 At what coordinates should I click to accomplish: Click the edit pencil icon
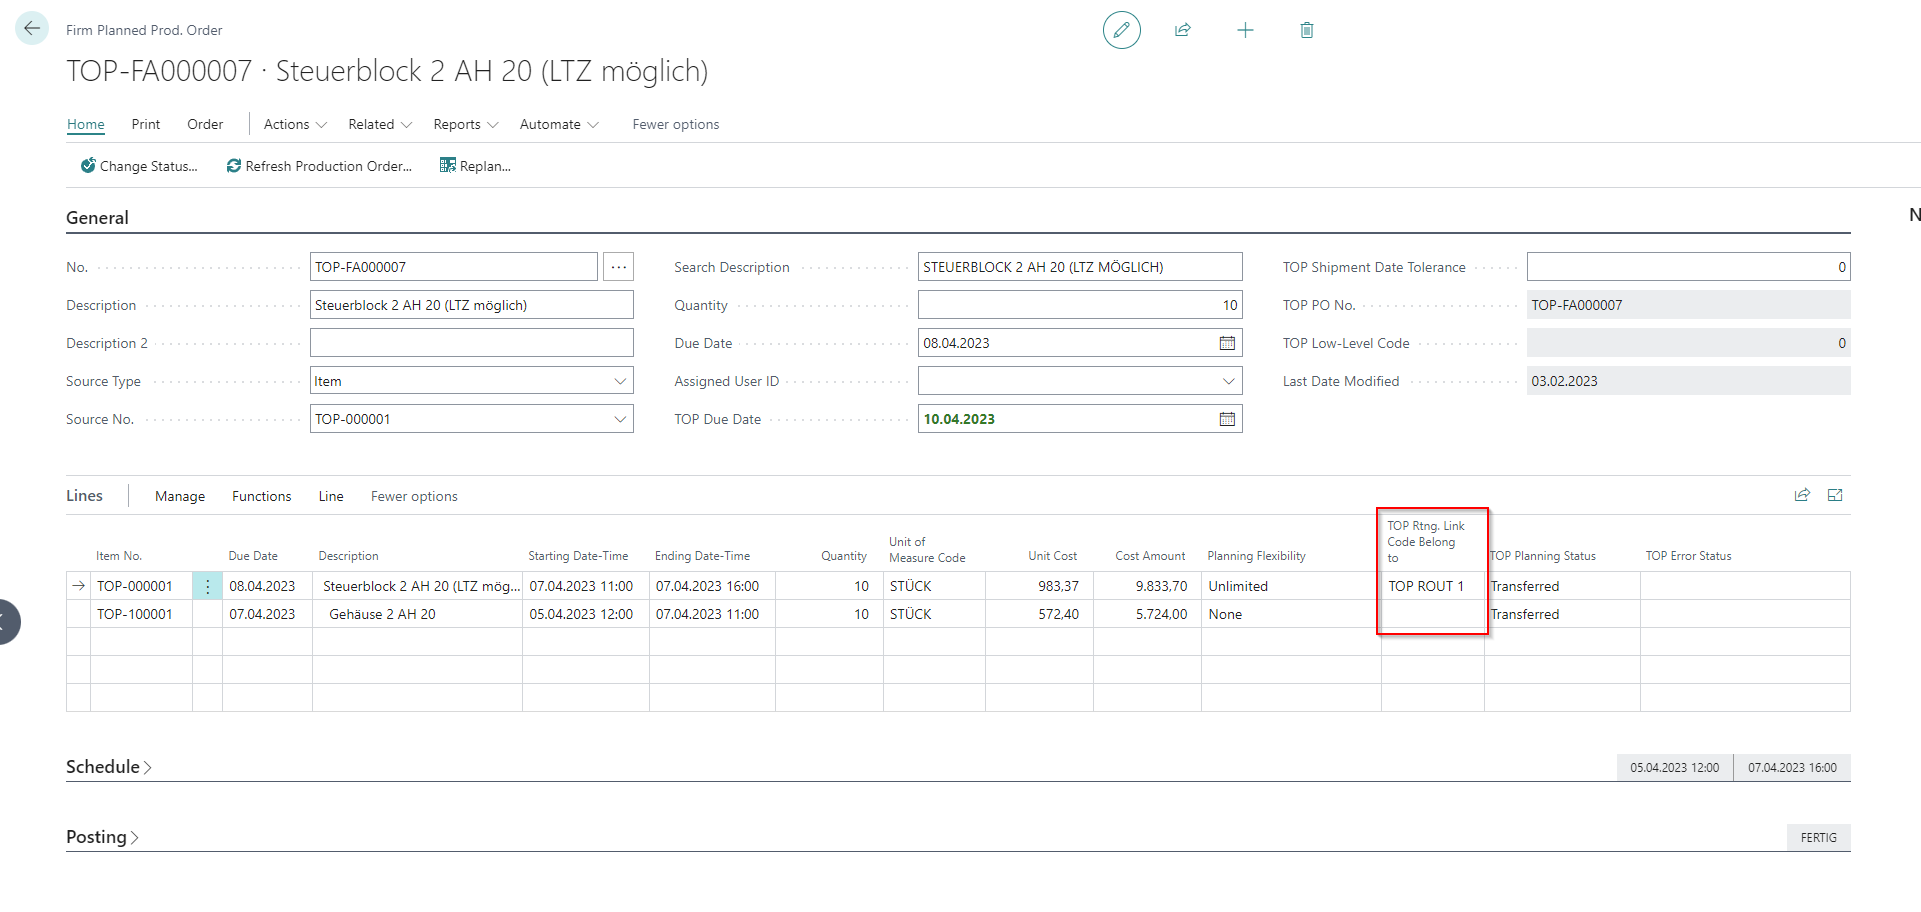(1121, 30)
